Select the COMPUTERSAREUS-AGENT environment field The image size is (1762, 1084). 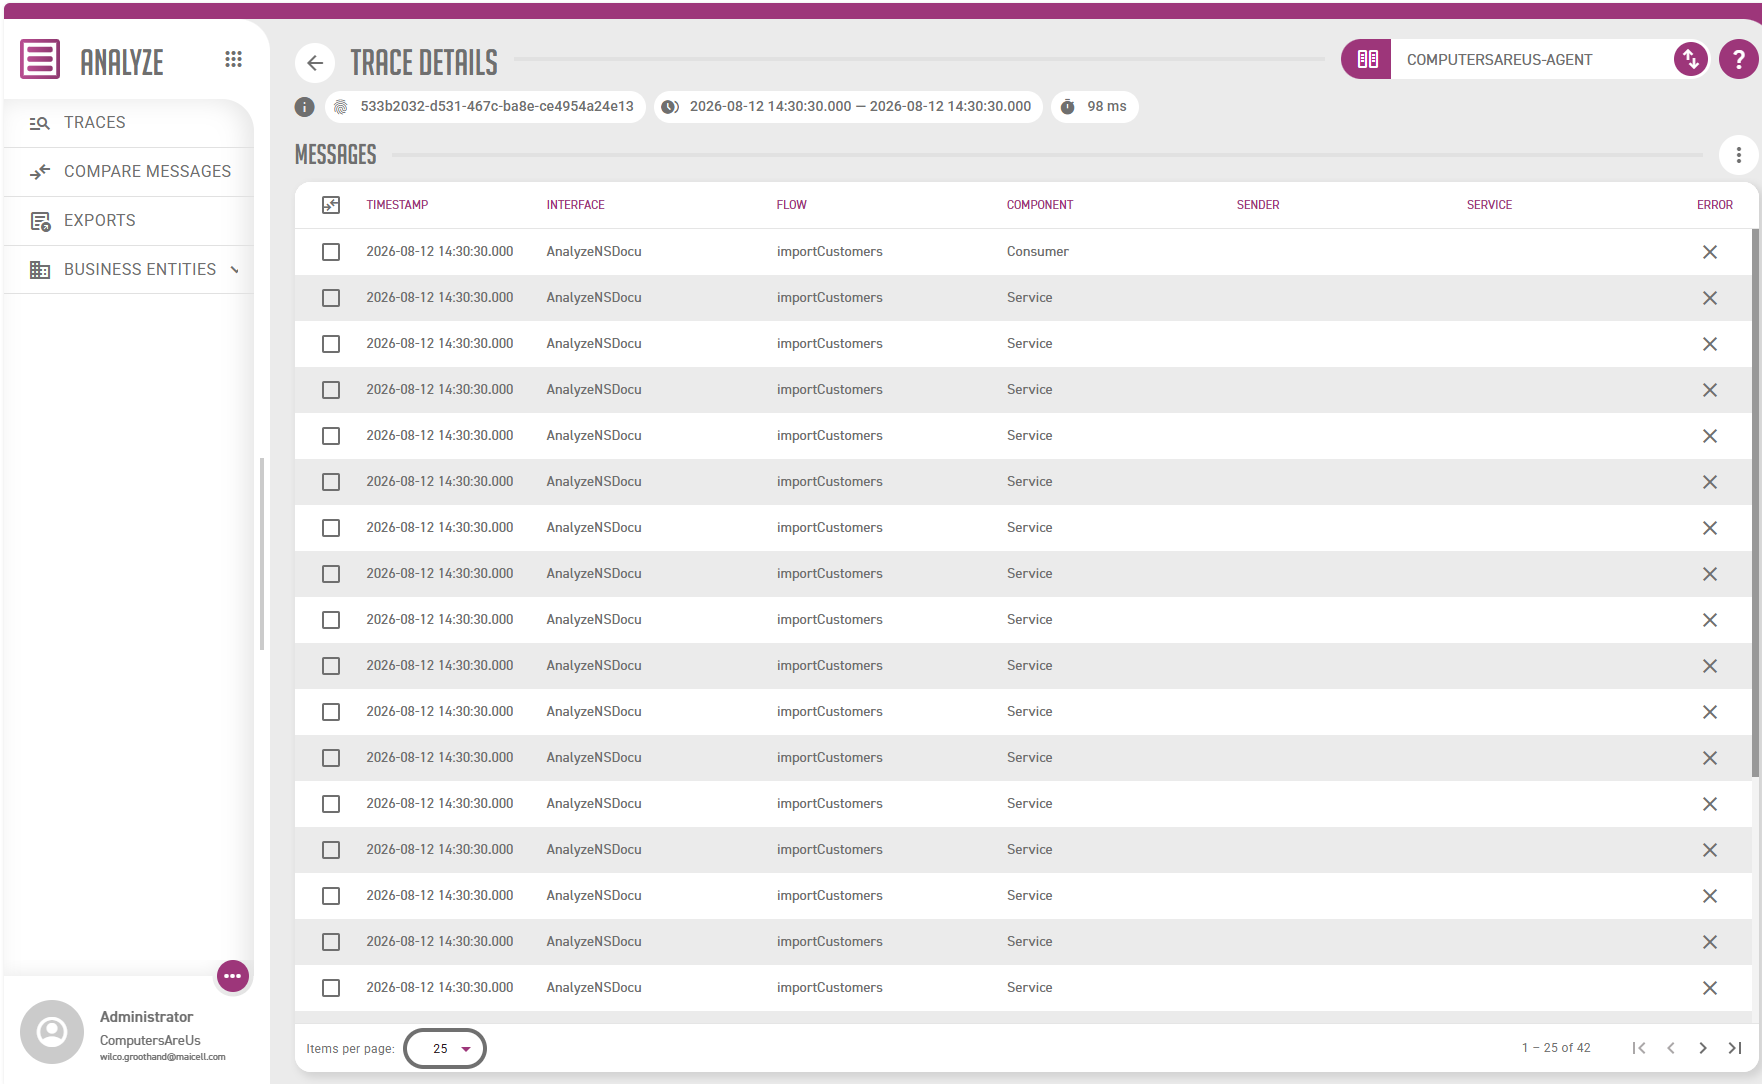(1531, 60)
